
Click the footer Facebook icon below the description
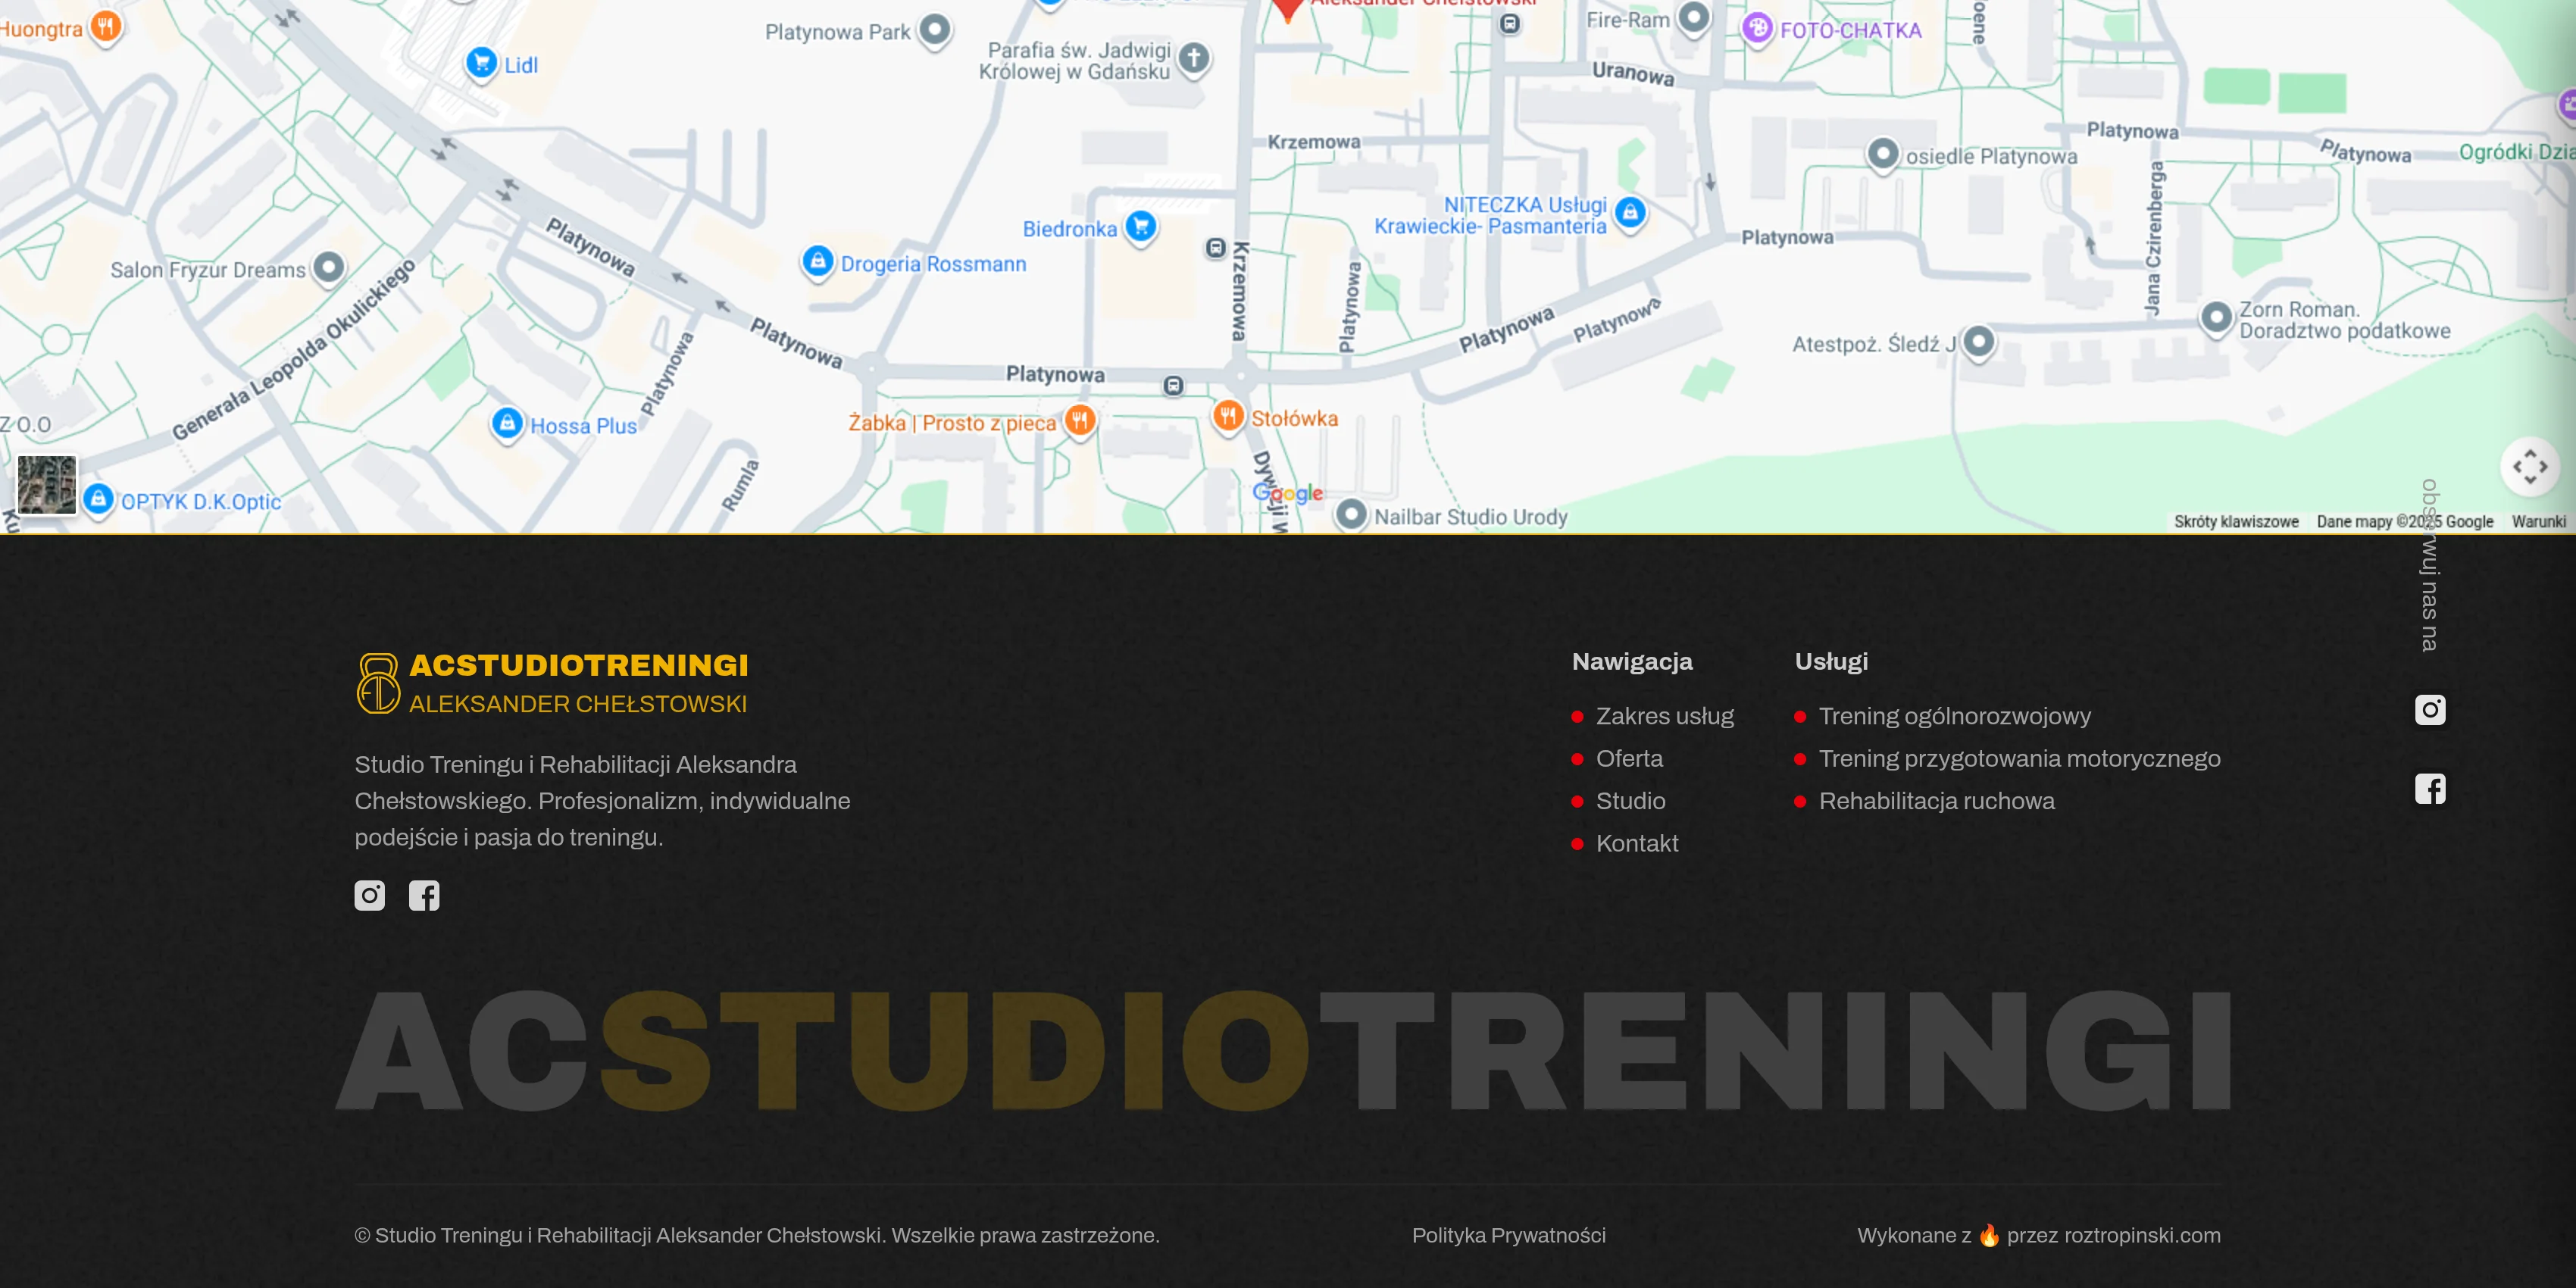424,895
